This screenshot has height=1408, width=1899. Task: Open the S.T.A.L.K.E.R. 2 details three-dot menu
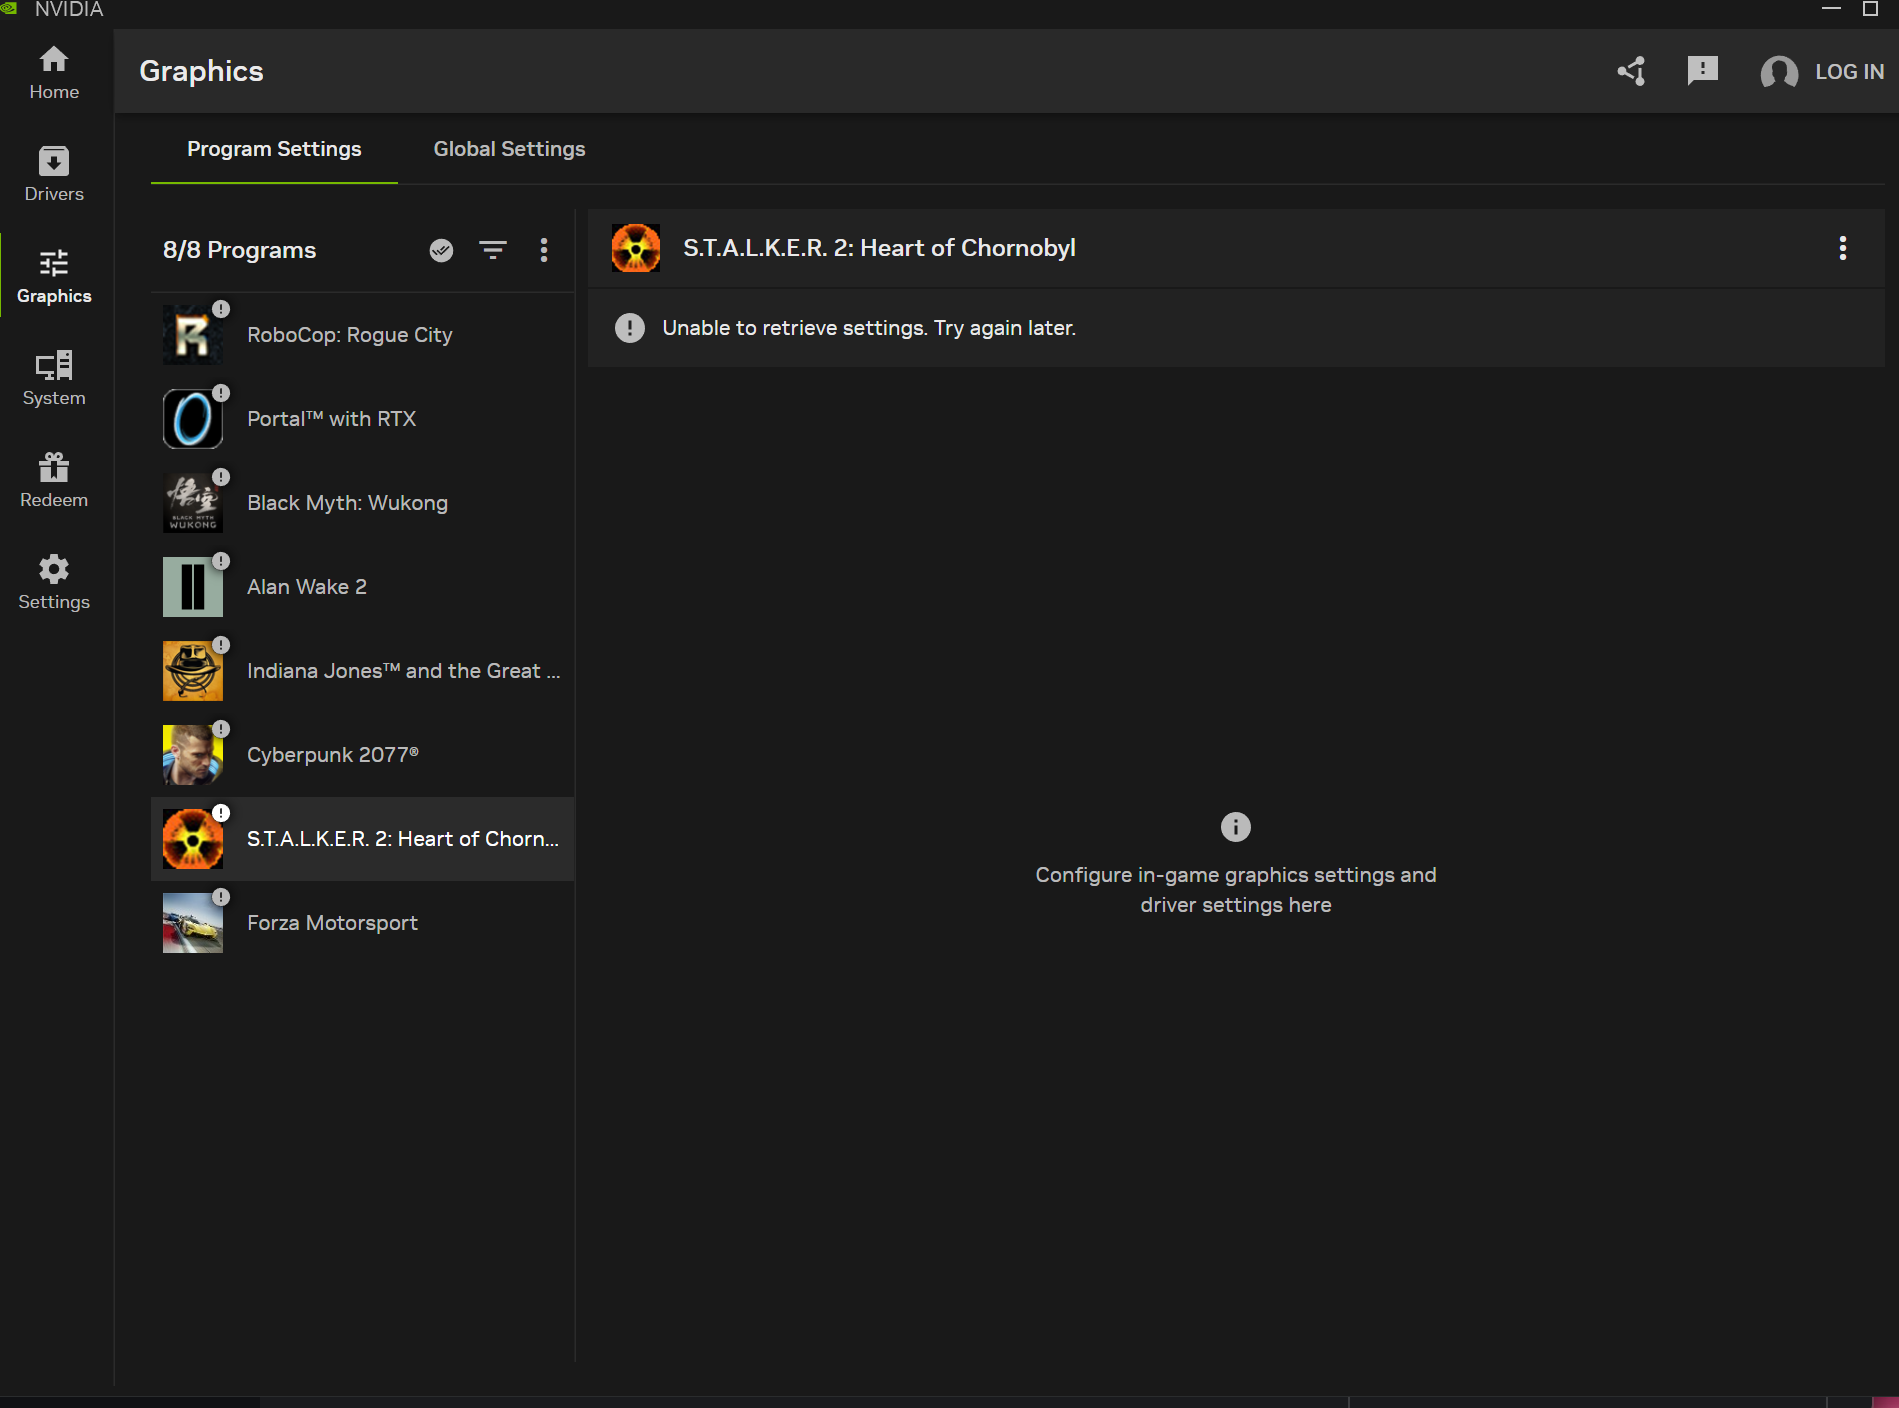click(x=1843, y=248)
